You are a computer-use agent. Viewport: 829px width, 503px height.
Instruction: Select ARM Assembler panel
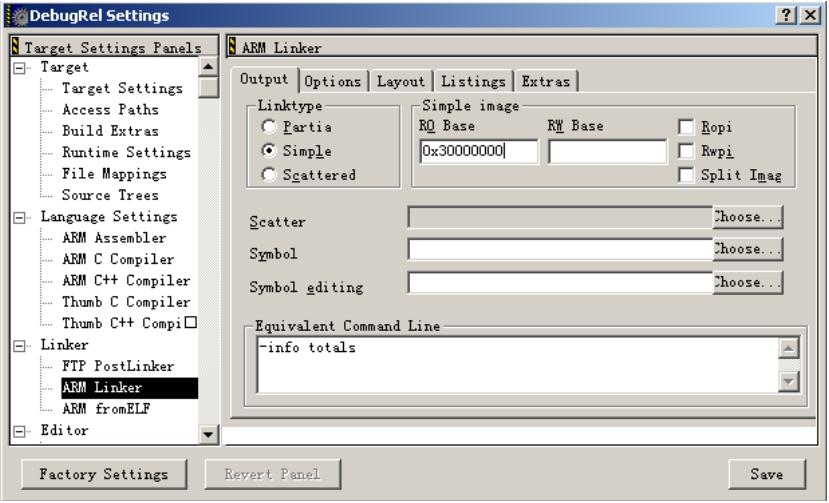[114, 238]
